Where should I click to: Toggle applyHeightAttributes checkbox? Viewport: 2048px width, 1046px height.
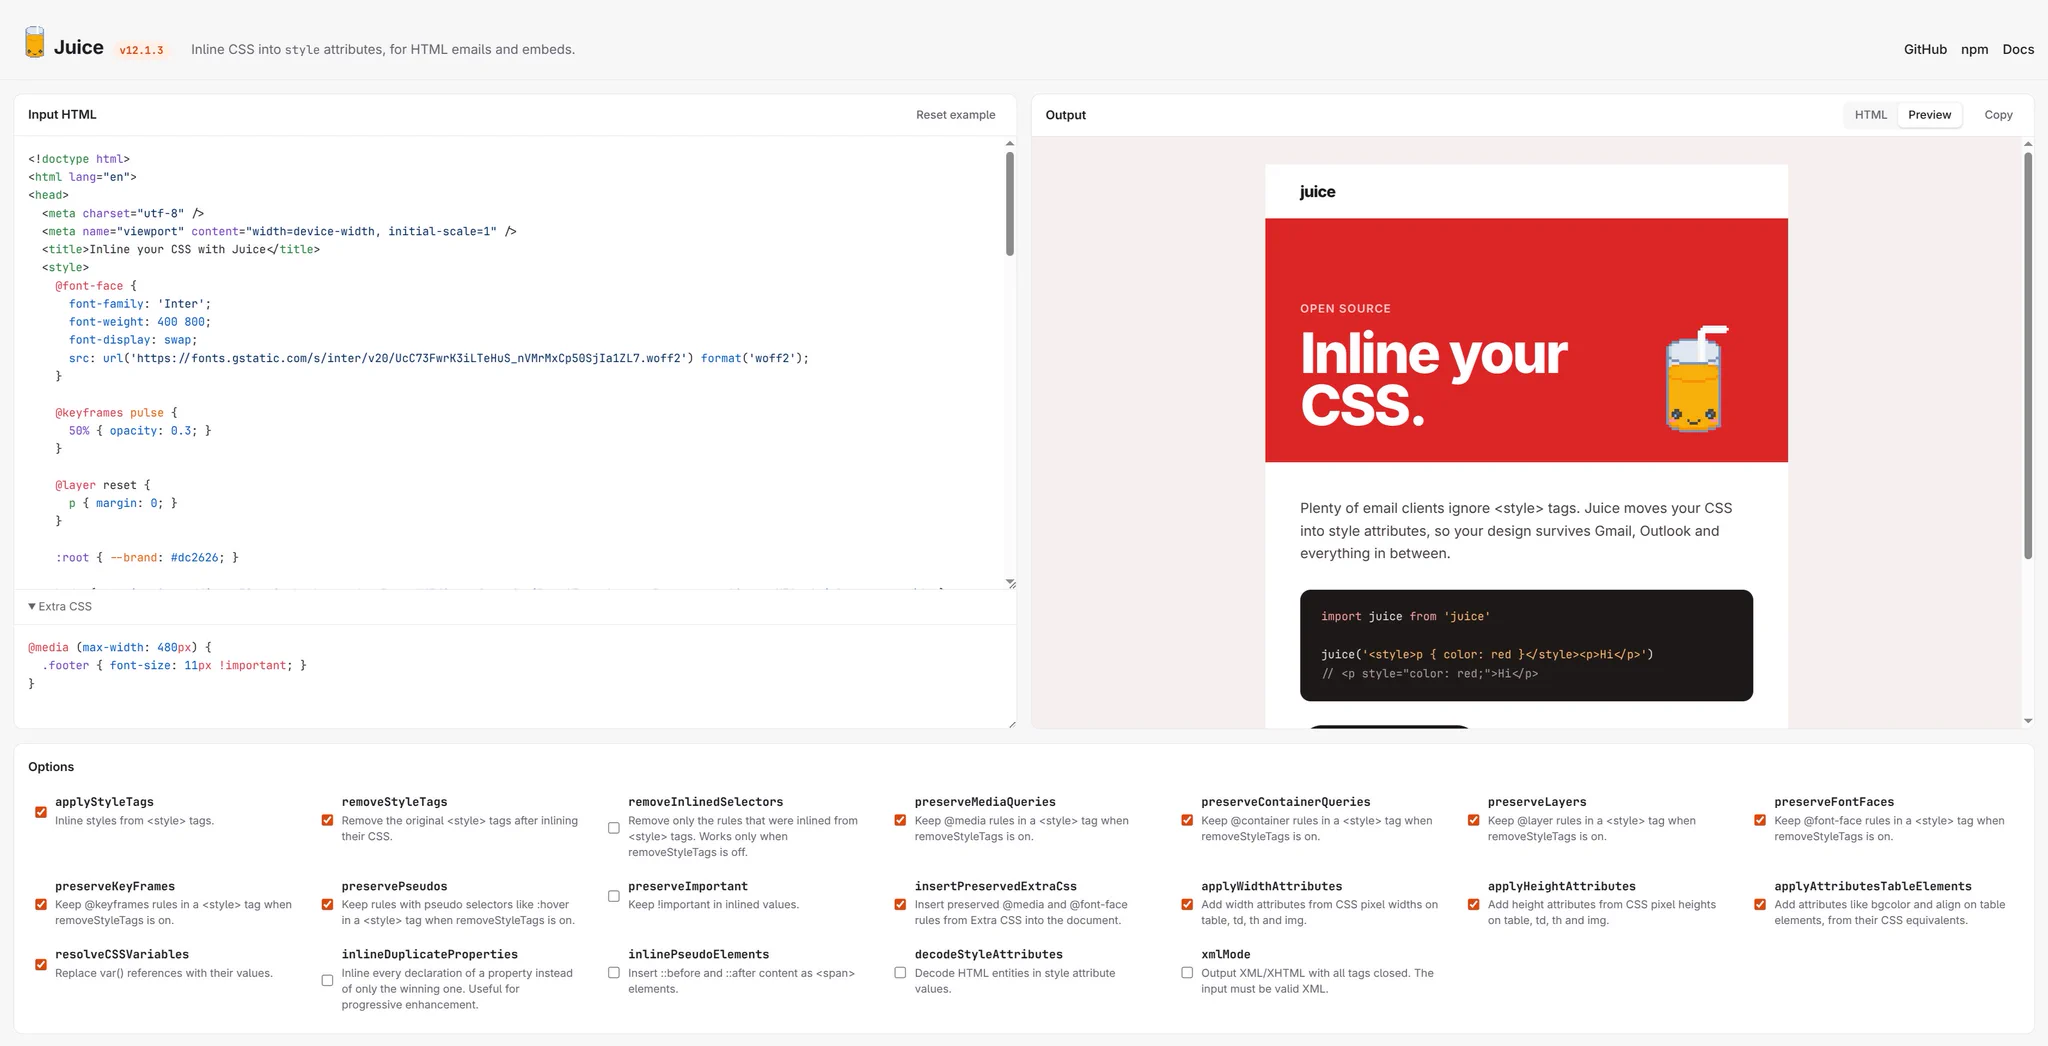pos(1474,904)
